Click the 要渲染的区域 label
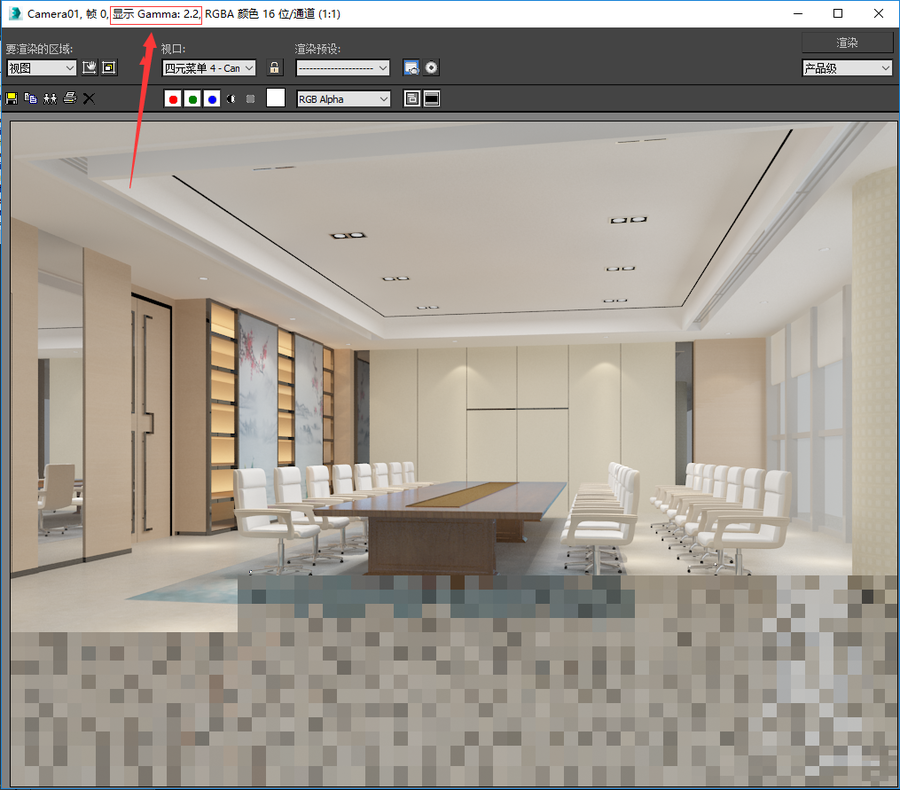 39,49
